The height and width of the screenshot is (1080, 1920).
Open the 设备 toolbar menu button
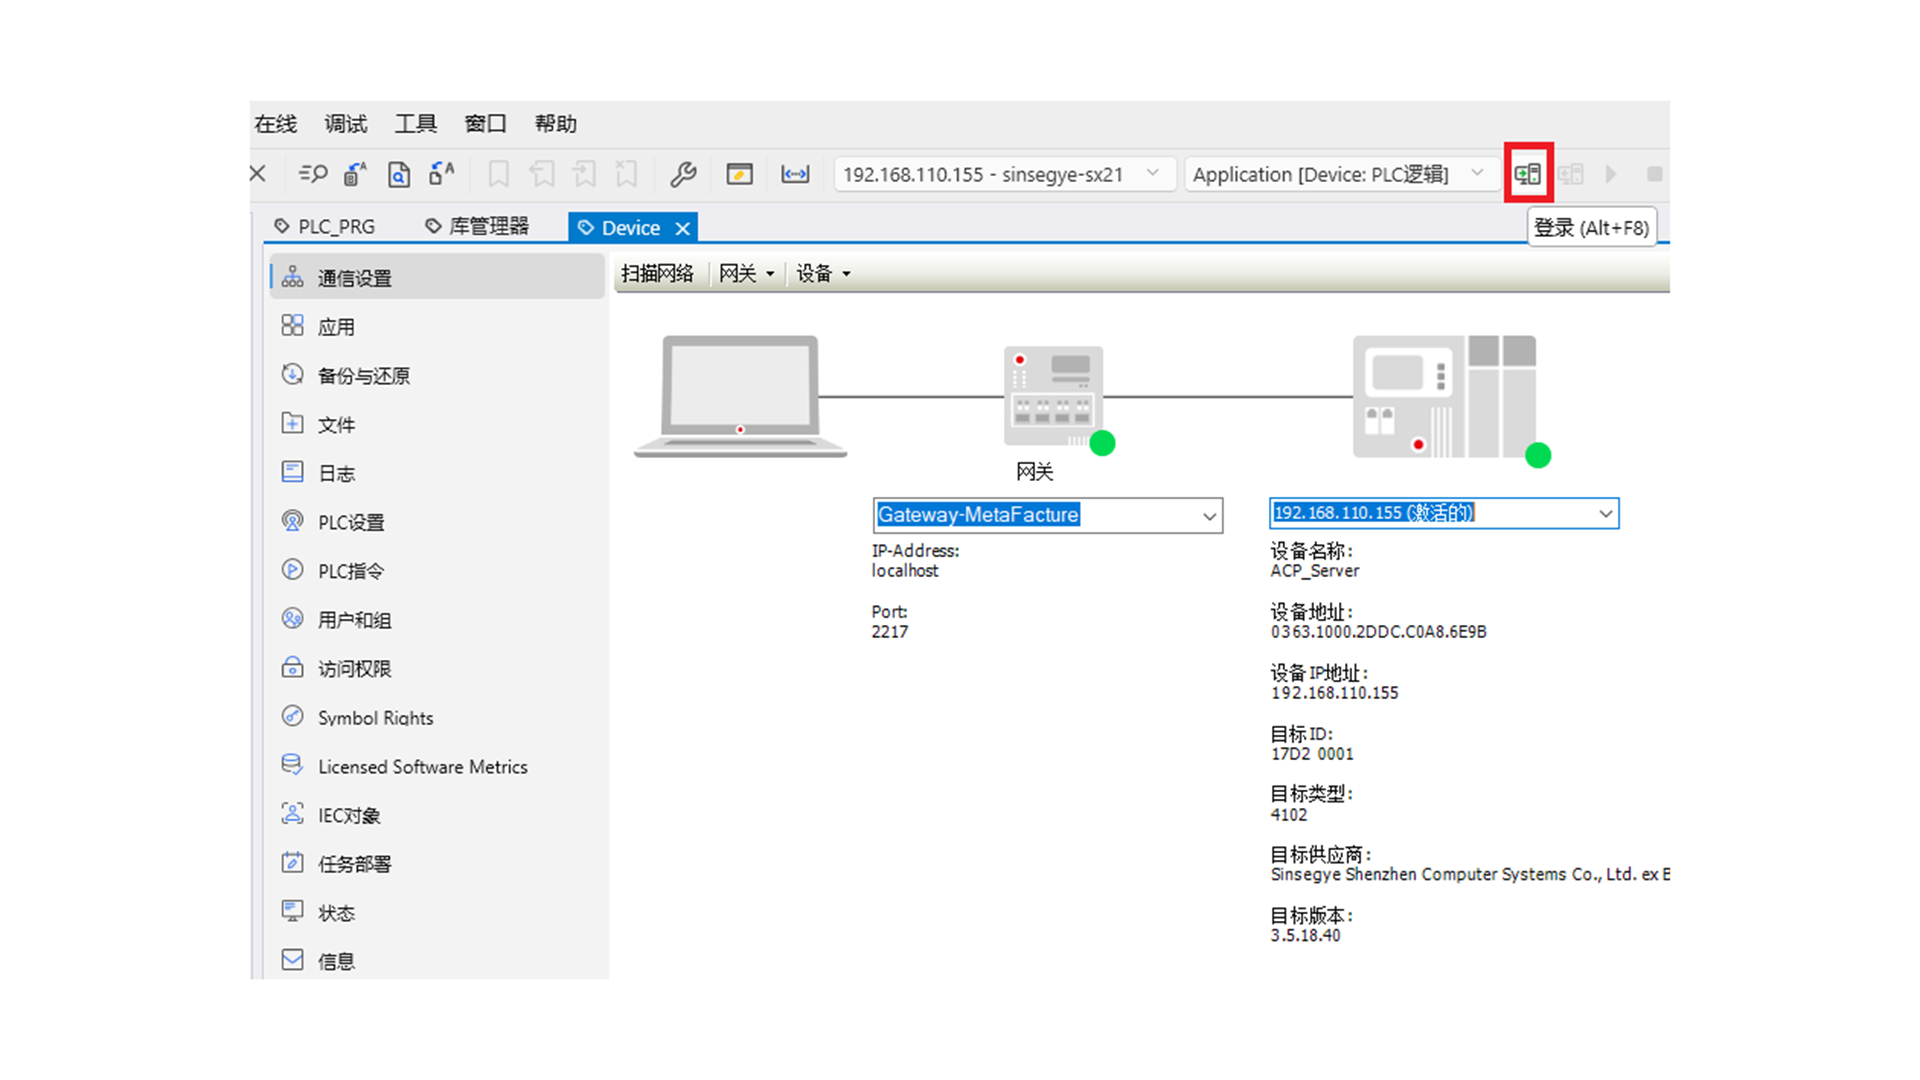pyautogui.click(x=822, y=274)
